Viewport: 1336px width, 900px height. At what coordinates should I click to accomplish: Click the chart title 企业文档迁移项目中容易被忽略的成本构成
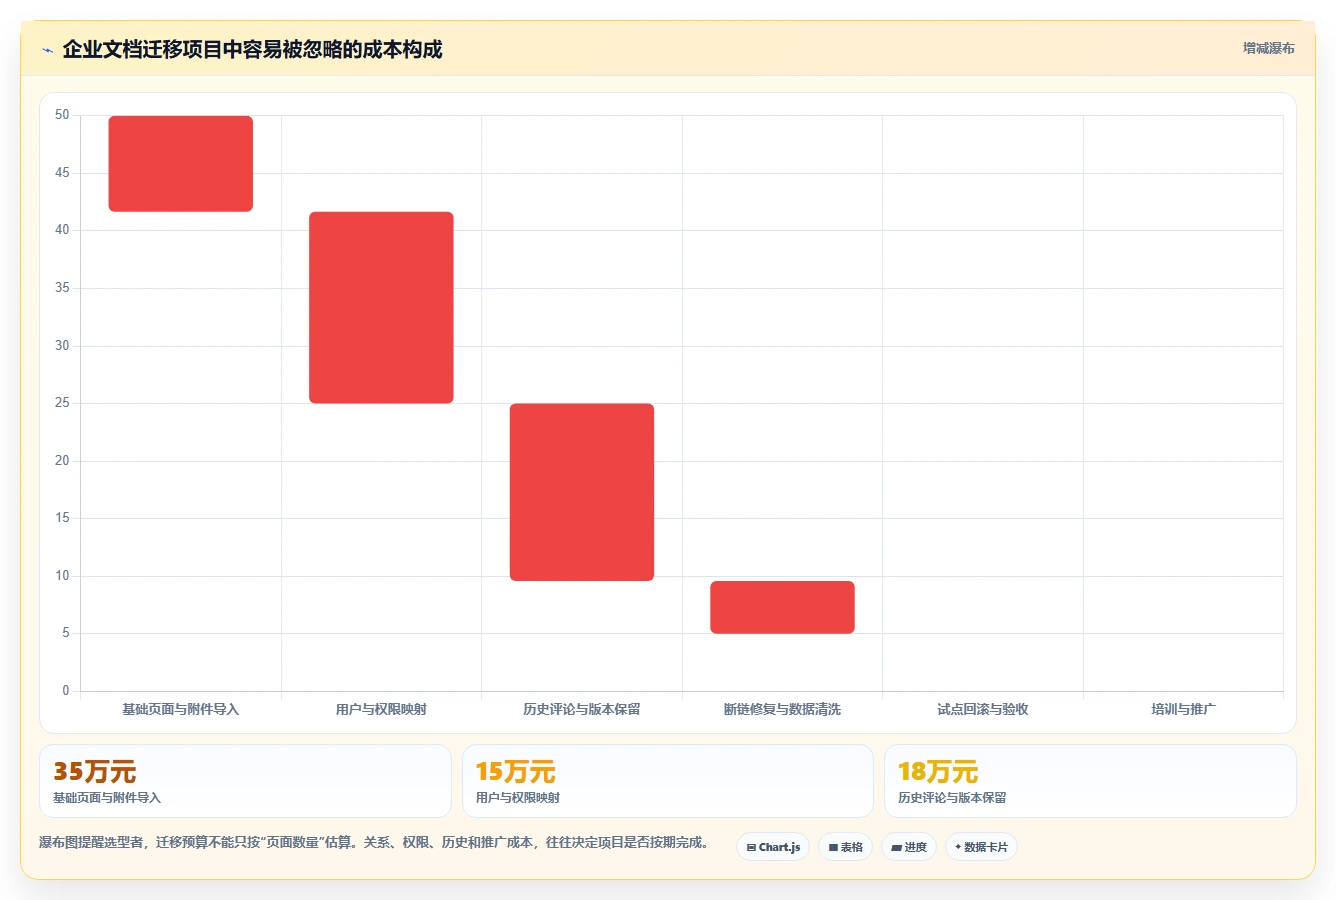(x=252, y=49)
